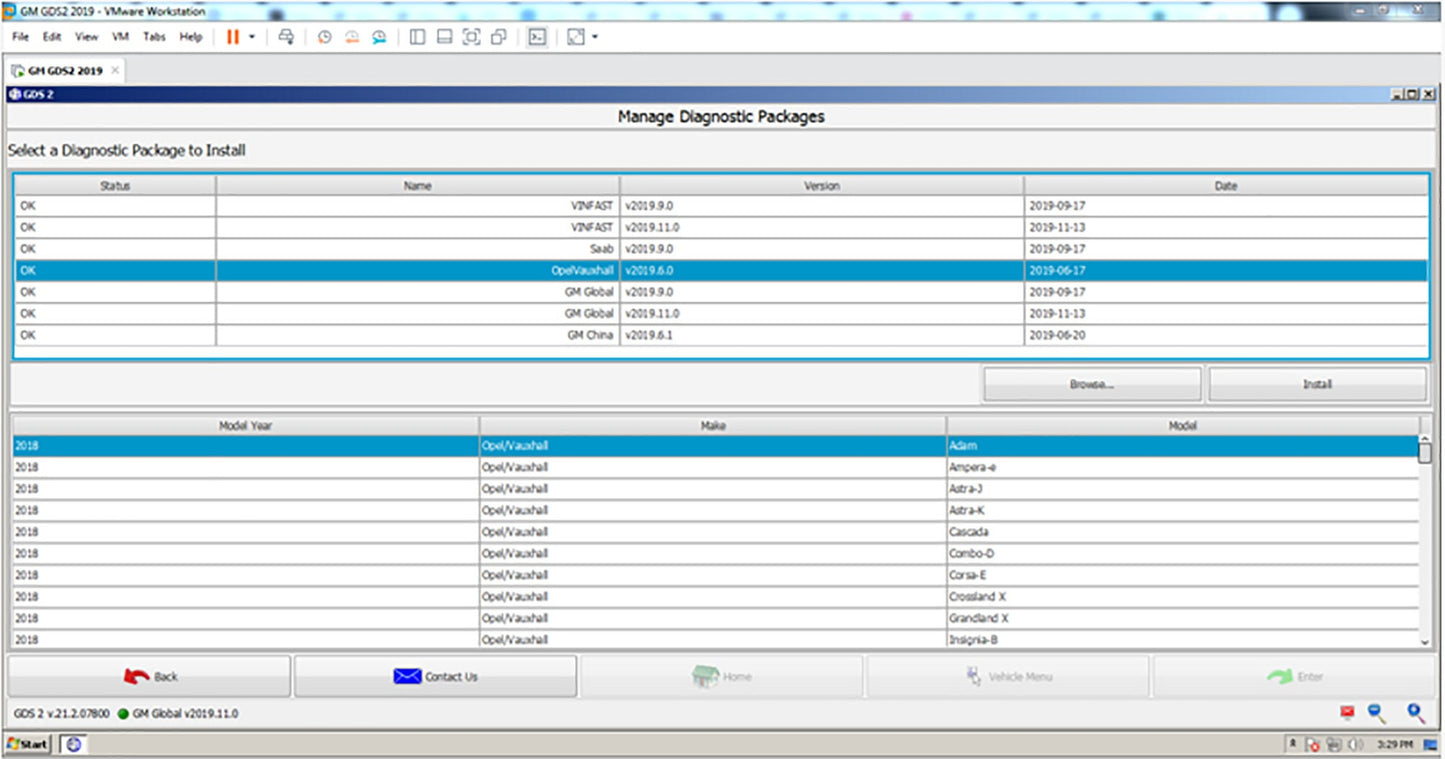Click the zoom out magnifier icon
1445x759 pixels.
(x=1377, y=712)
